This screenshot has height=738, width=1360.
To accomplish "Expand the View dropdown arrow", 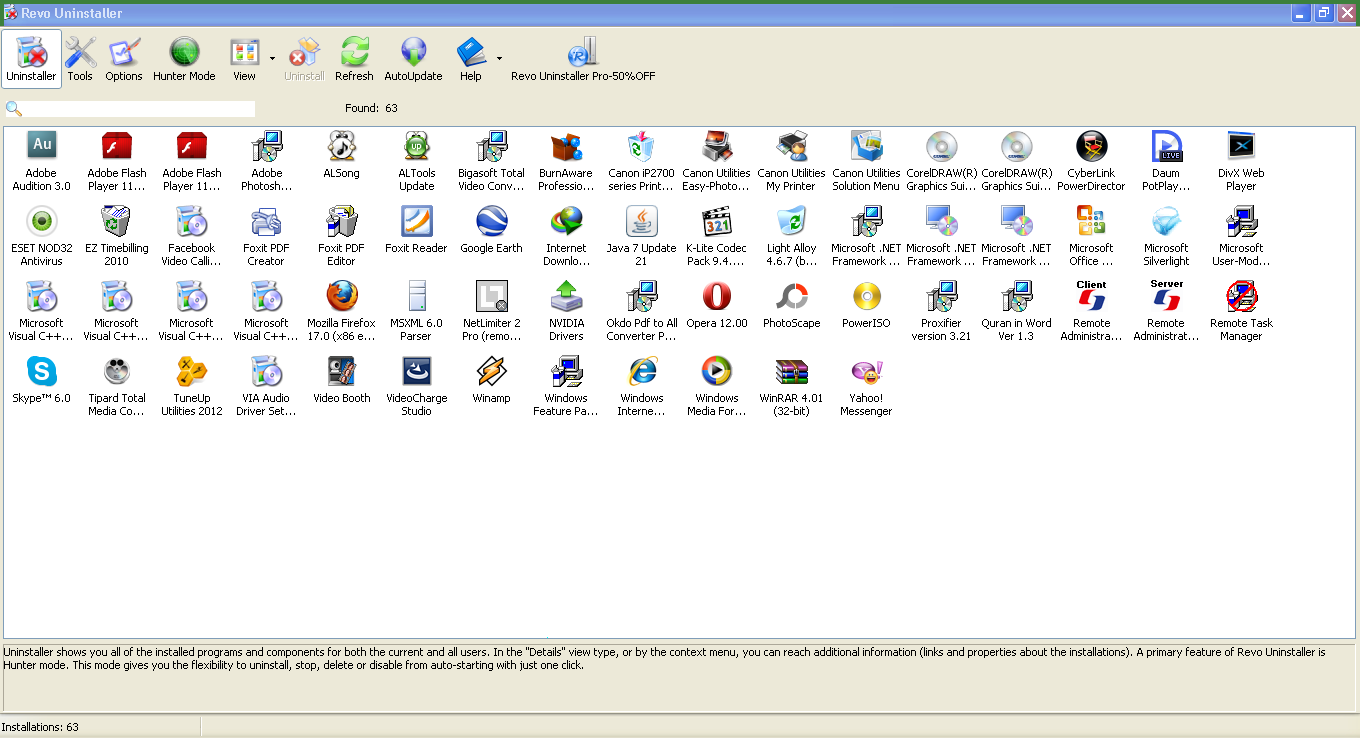I will pos(272,59).
